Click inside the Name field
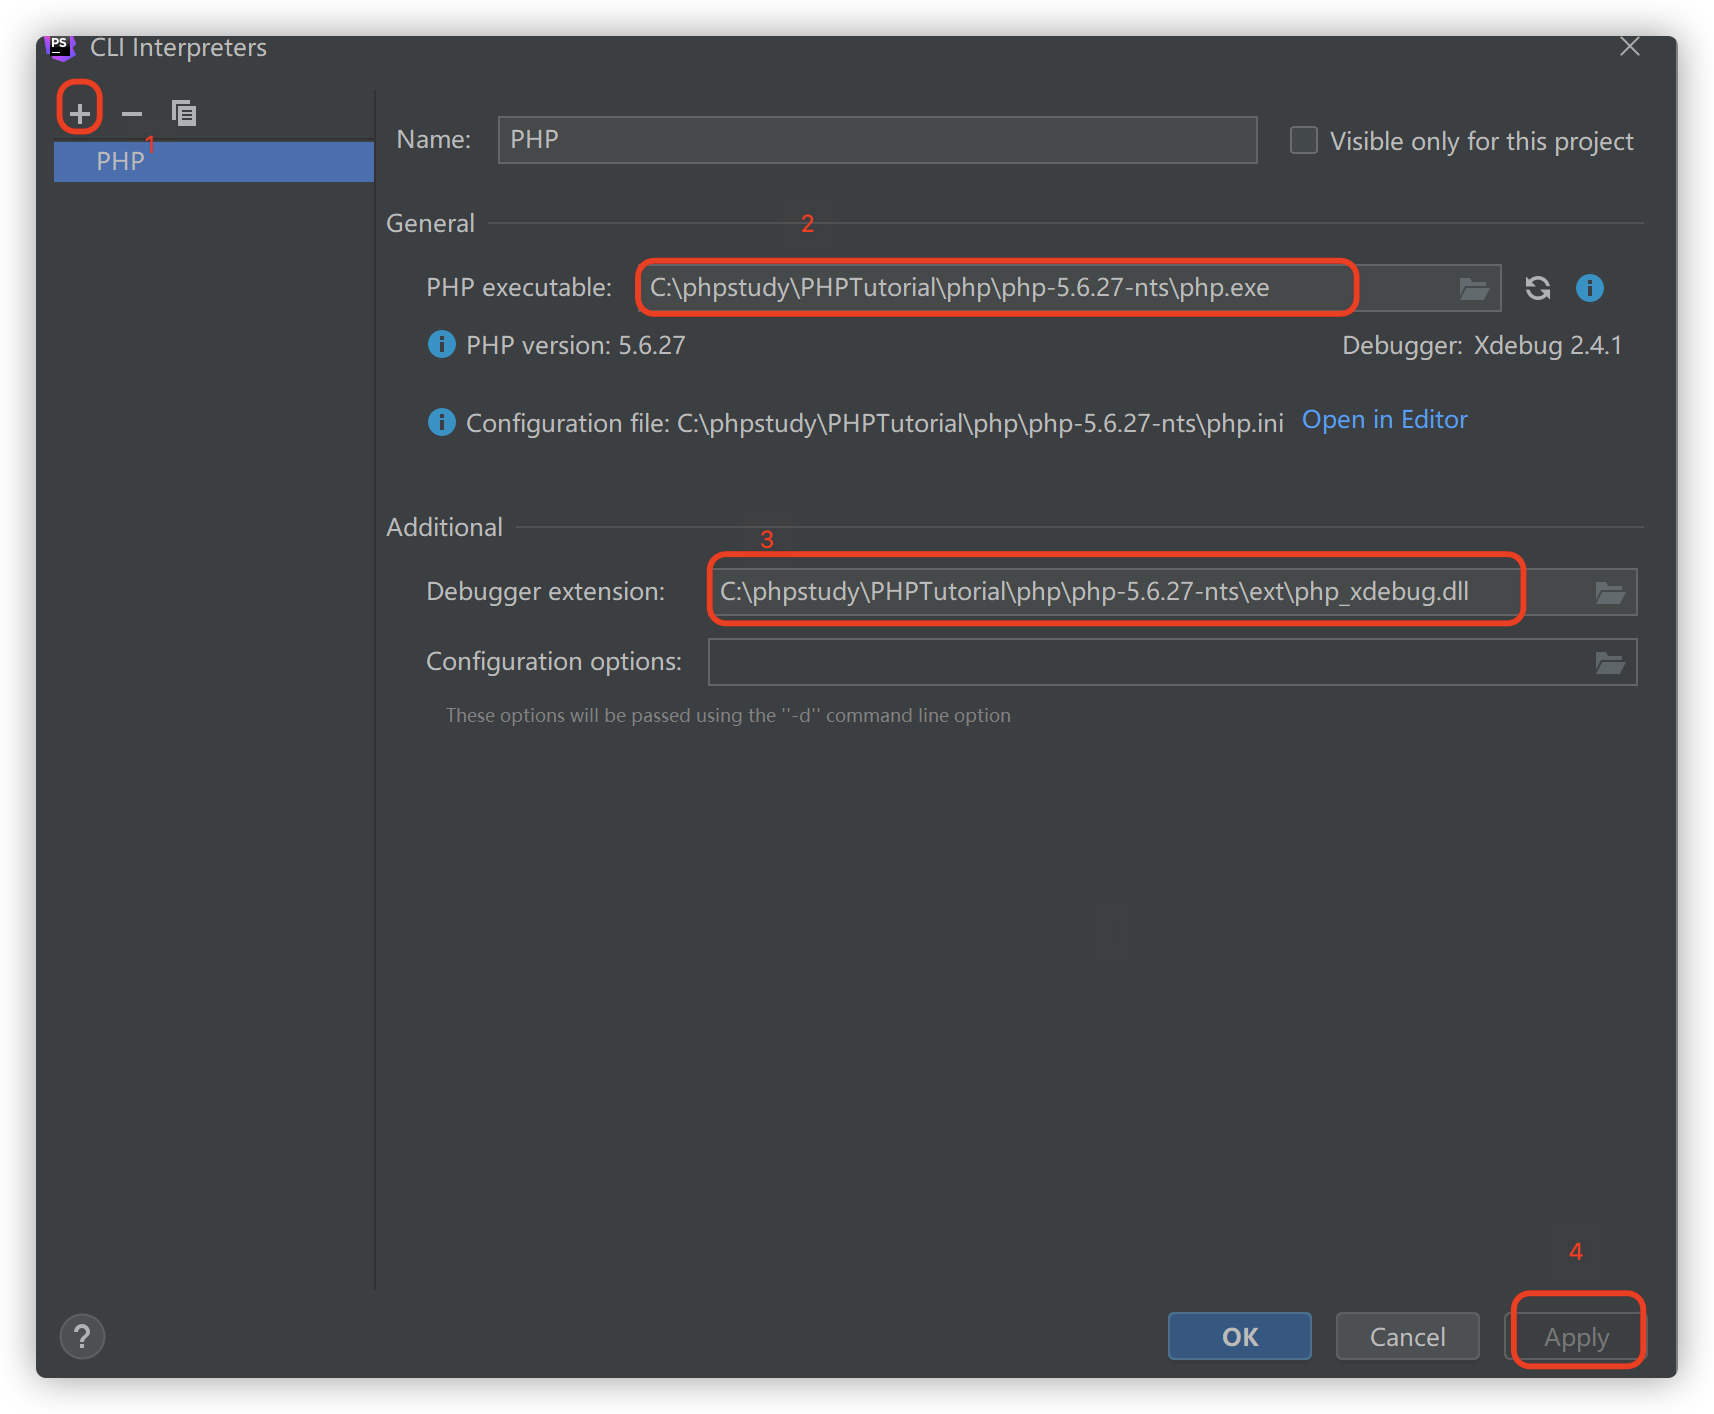The width and height of the screenshot is (1714, 1414). [x=877, y=140]
